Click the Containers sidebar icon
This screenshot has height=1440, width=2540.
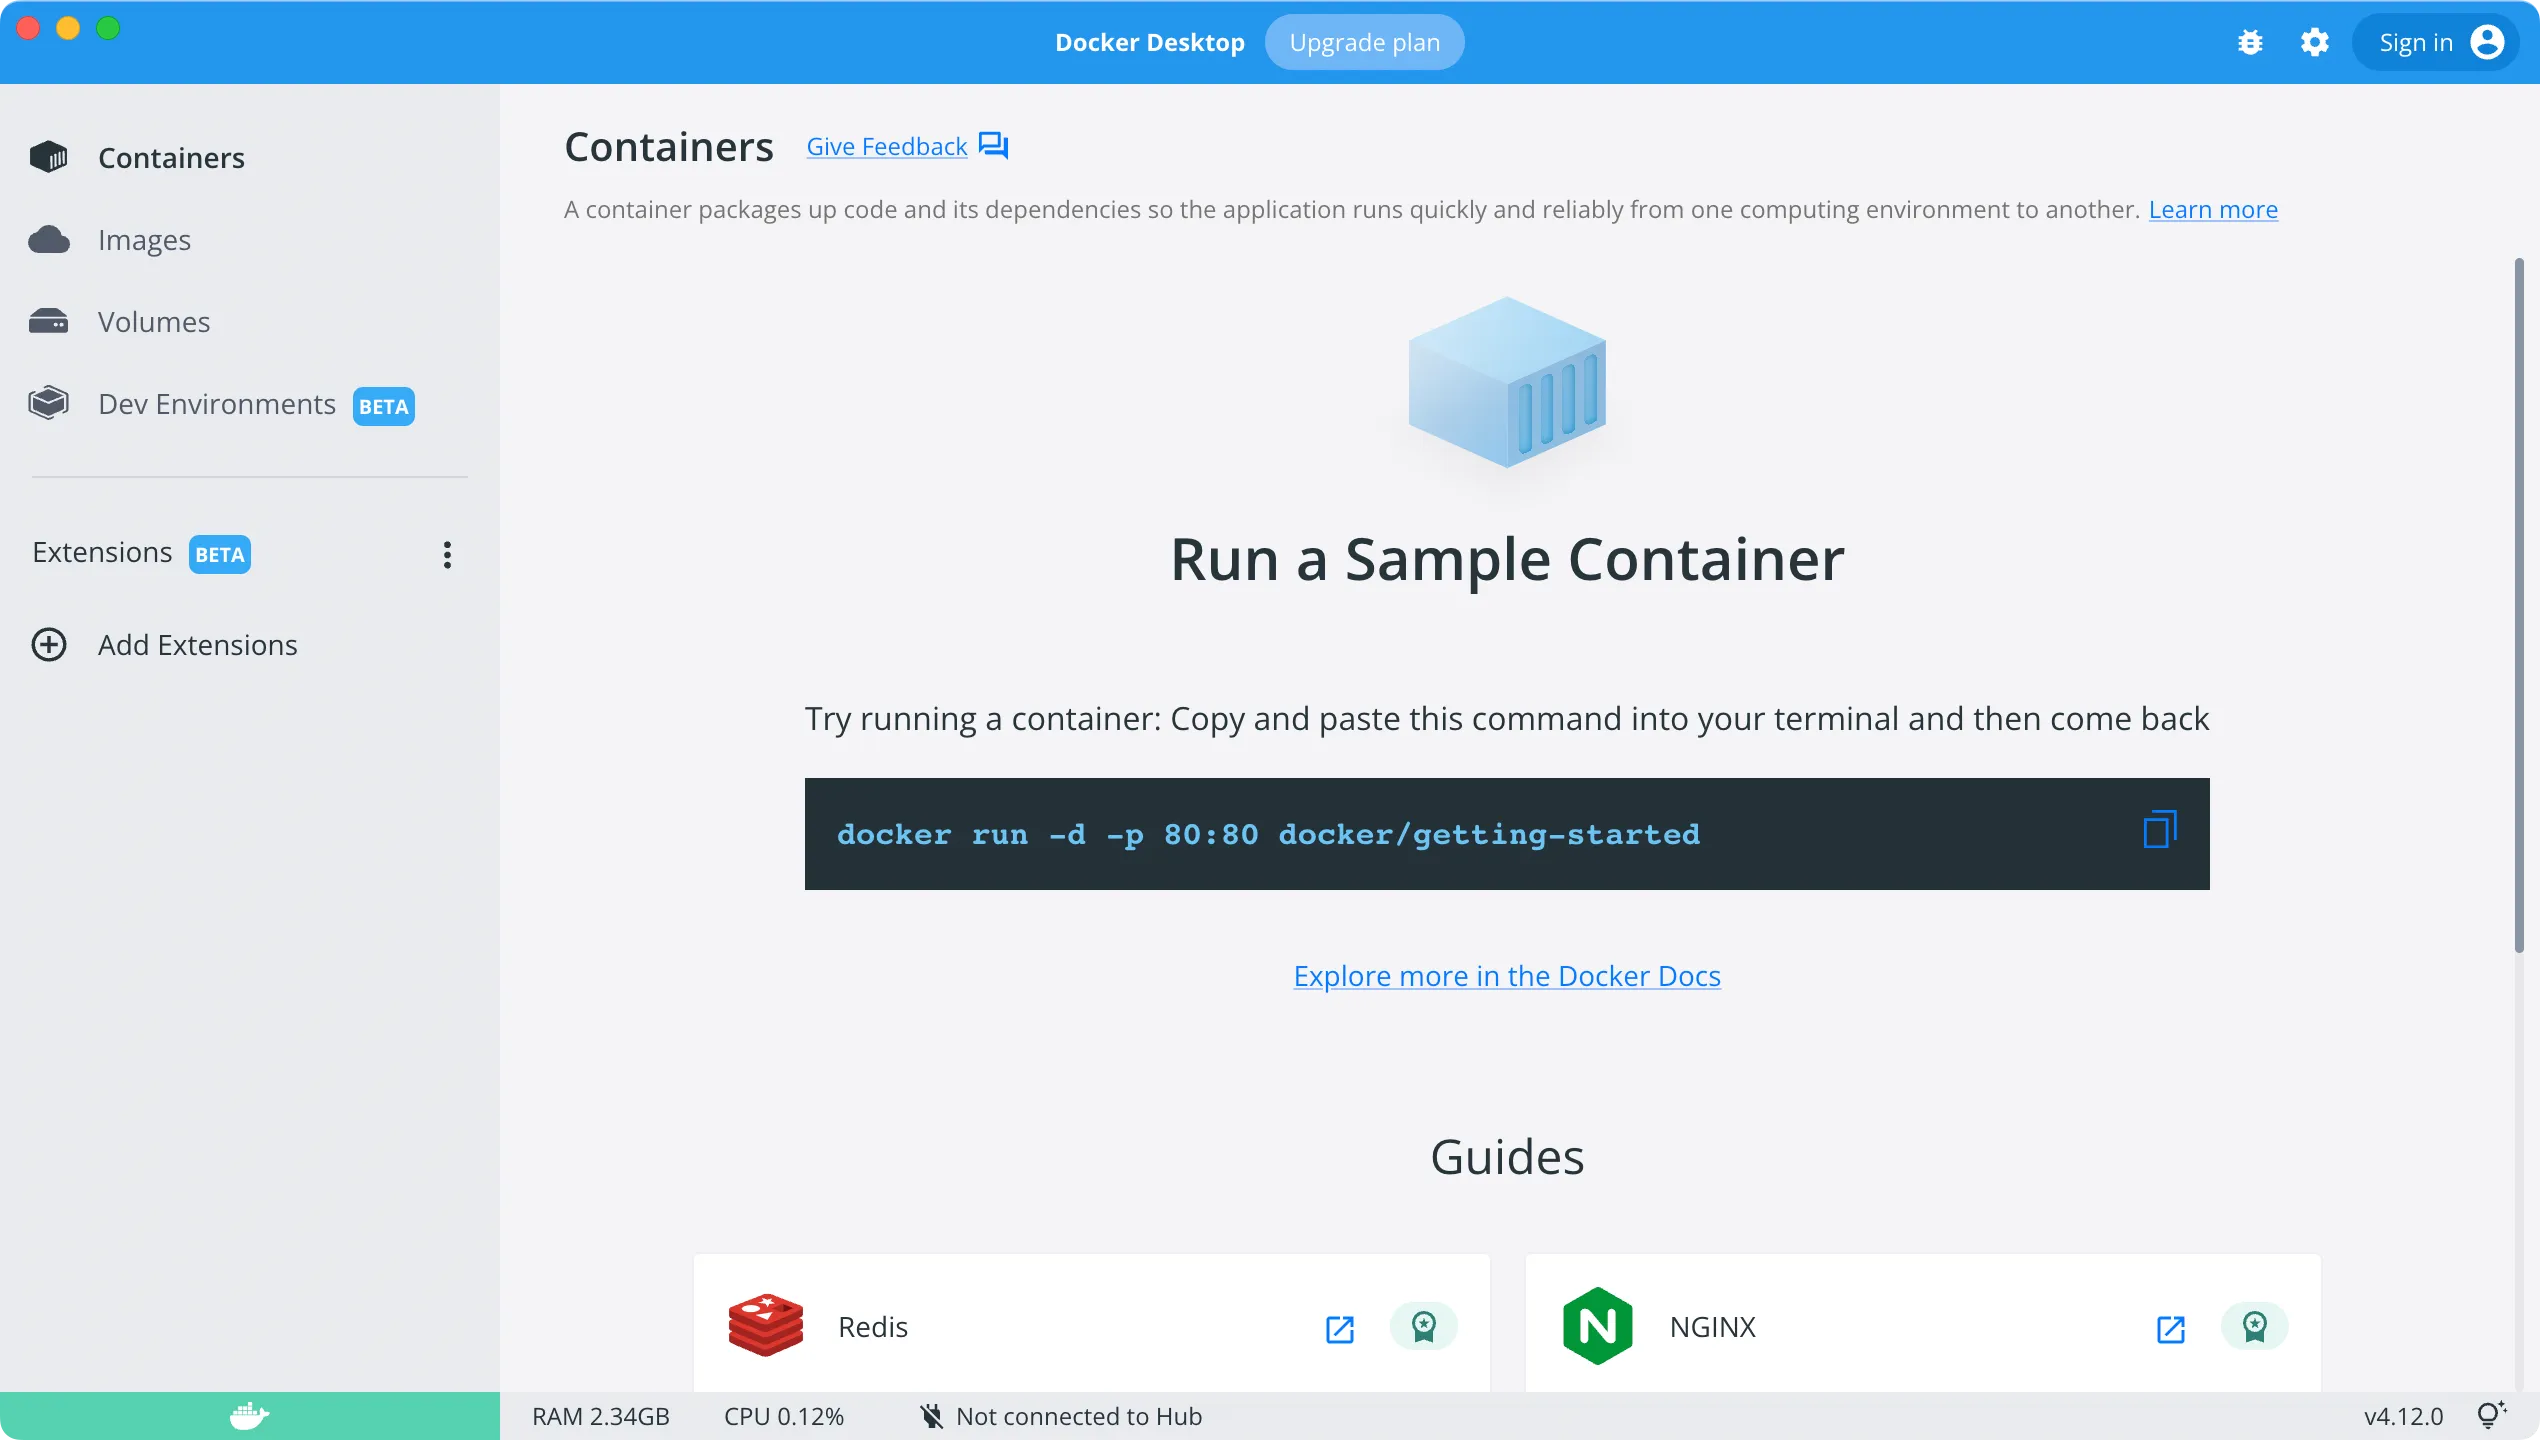pyautogui.click(x=51, y=157)
